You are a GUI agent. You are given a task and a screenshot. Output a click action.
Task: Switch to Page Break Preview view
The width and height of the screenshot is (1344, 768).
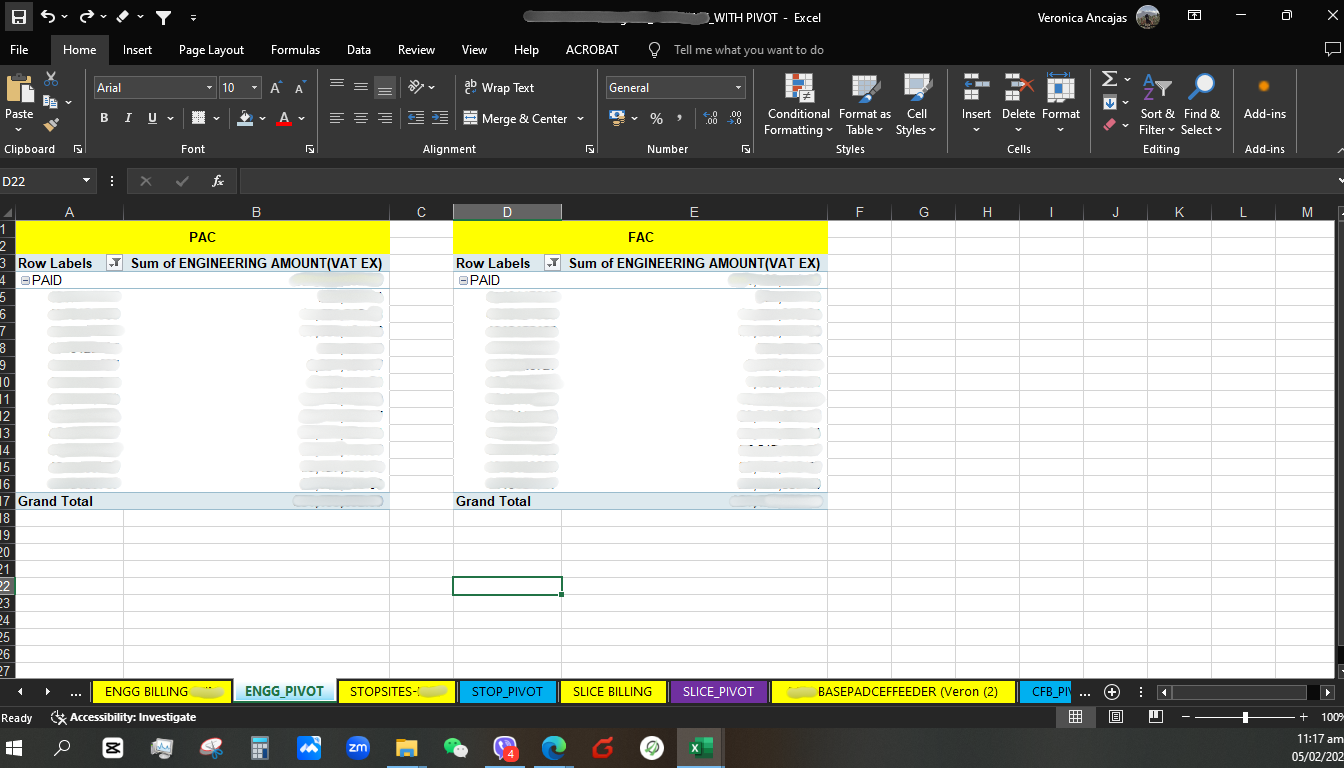pos(1155,717)
